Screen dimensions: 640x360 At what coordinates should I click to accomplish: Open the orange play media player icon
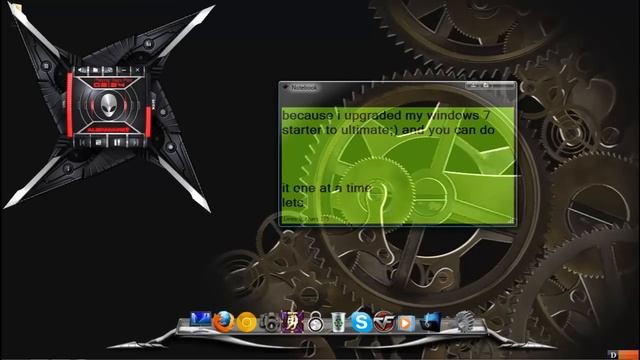(405, 323)
